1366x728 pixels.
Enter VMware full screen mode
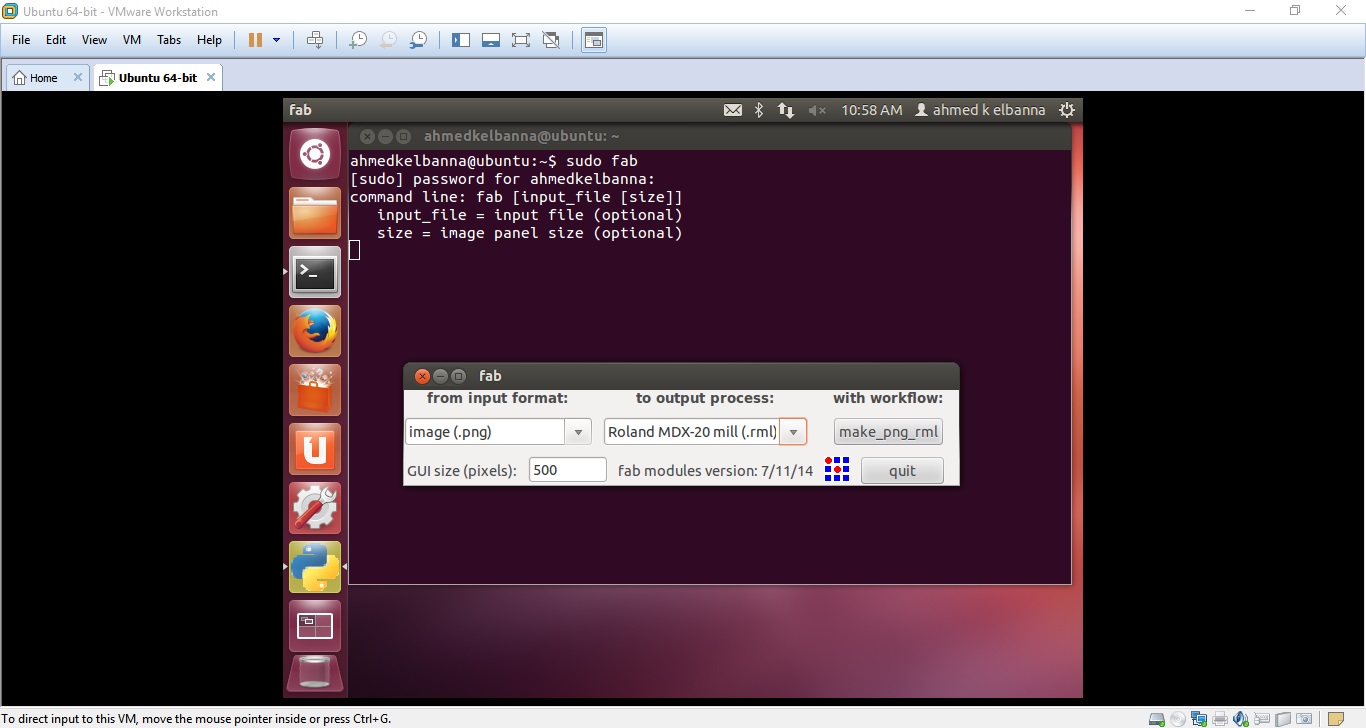click(521, 40)
